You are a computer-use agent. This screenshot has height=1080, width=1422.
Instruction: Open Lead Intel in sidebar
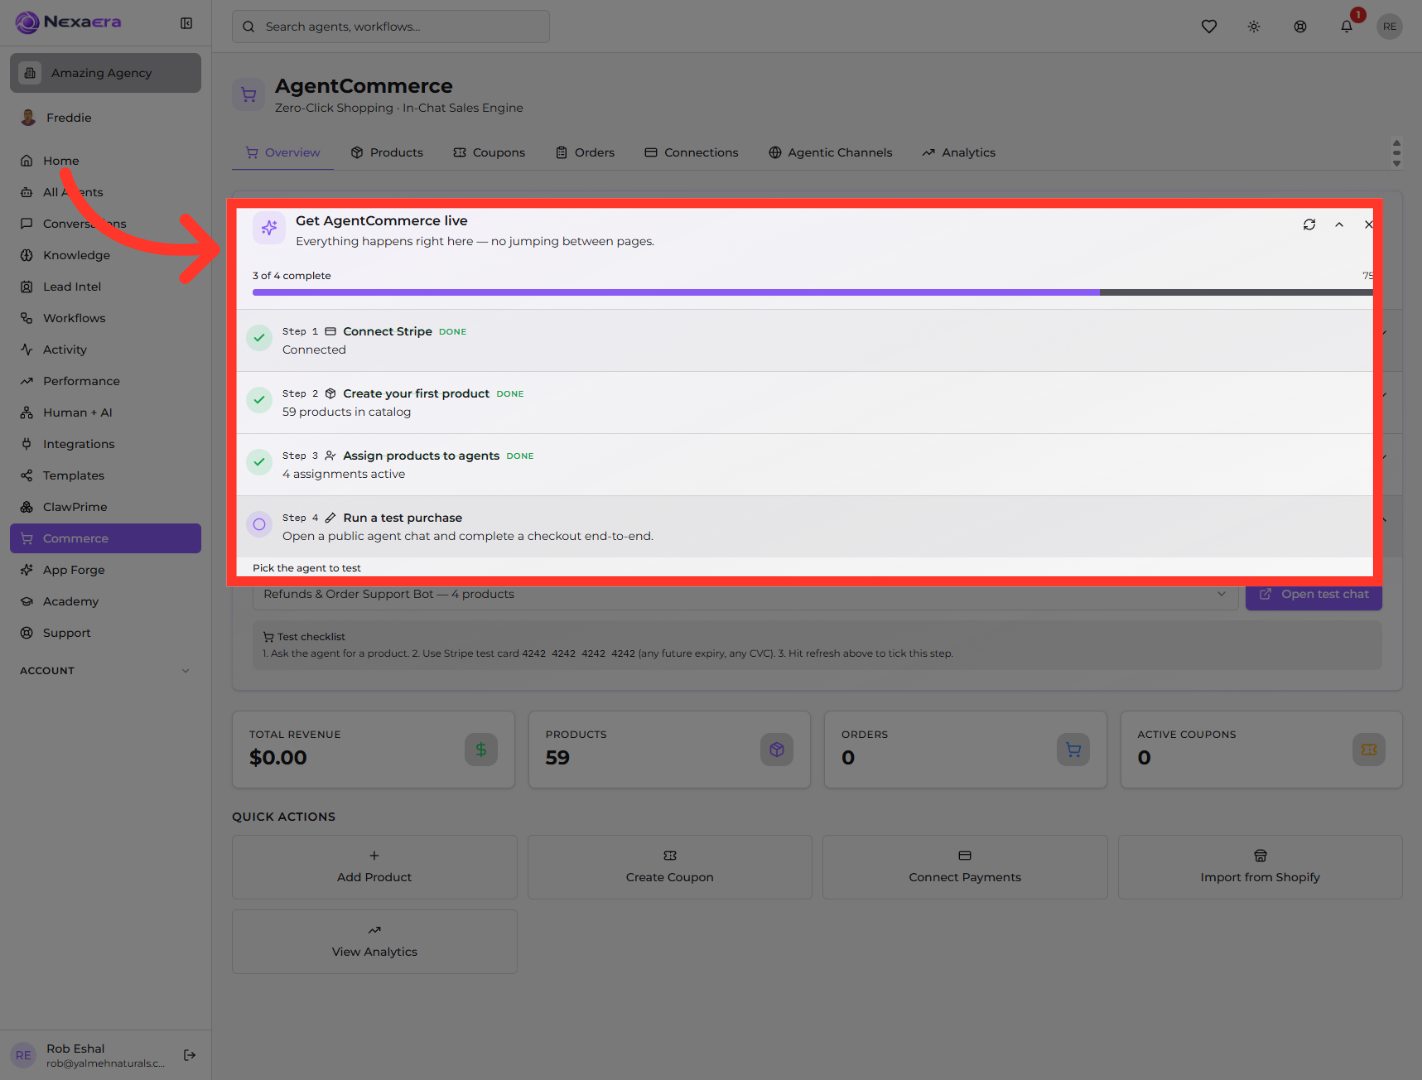[105, 287]
